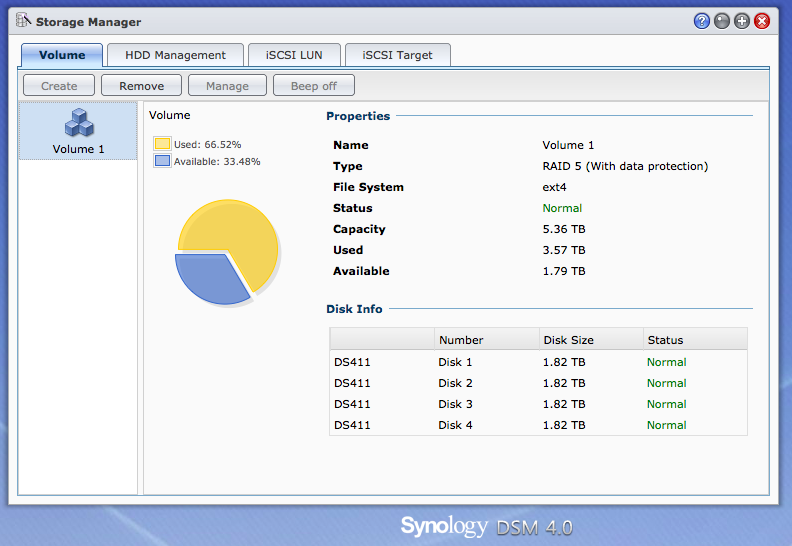Click the 'RAID 5 (With data protection)' value
The width and height of the screenshot is (792, 546).
625,166
